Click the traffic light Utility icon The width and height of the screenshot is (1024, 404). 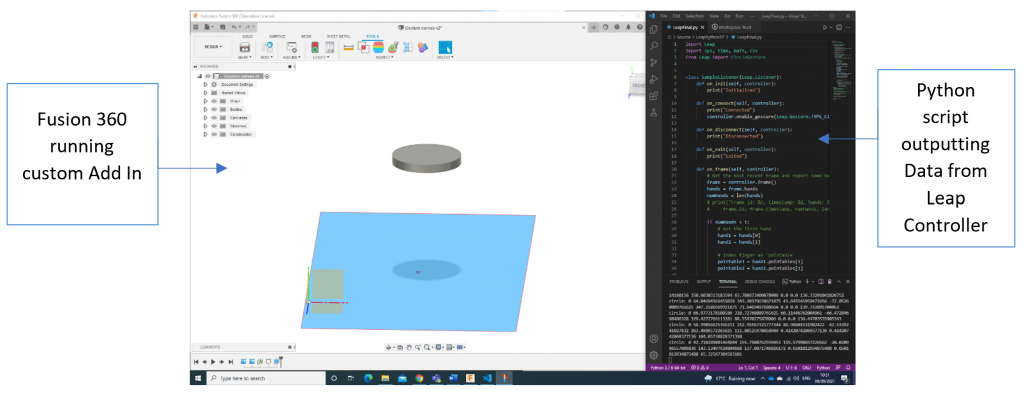315,48
